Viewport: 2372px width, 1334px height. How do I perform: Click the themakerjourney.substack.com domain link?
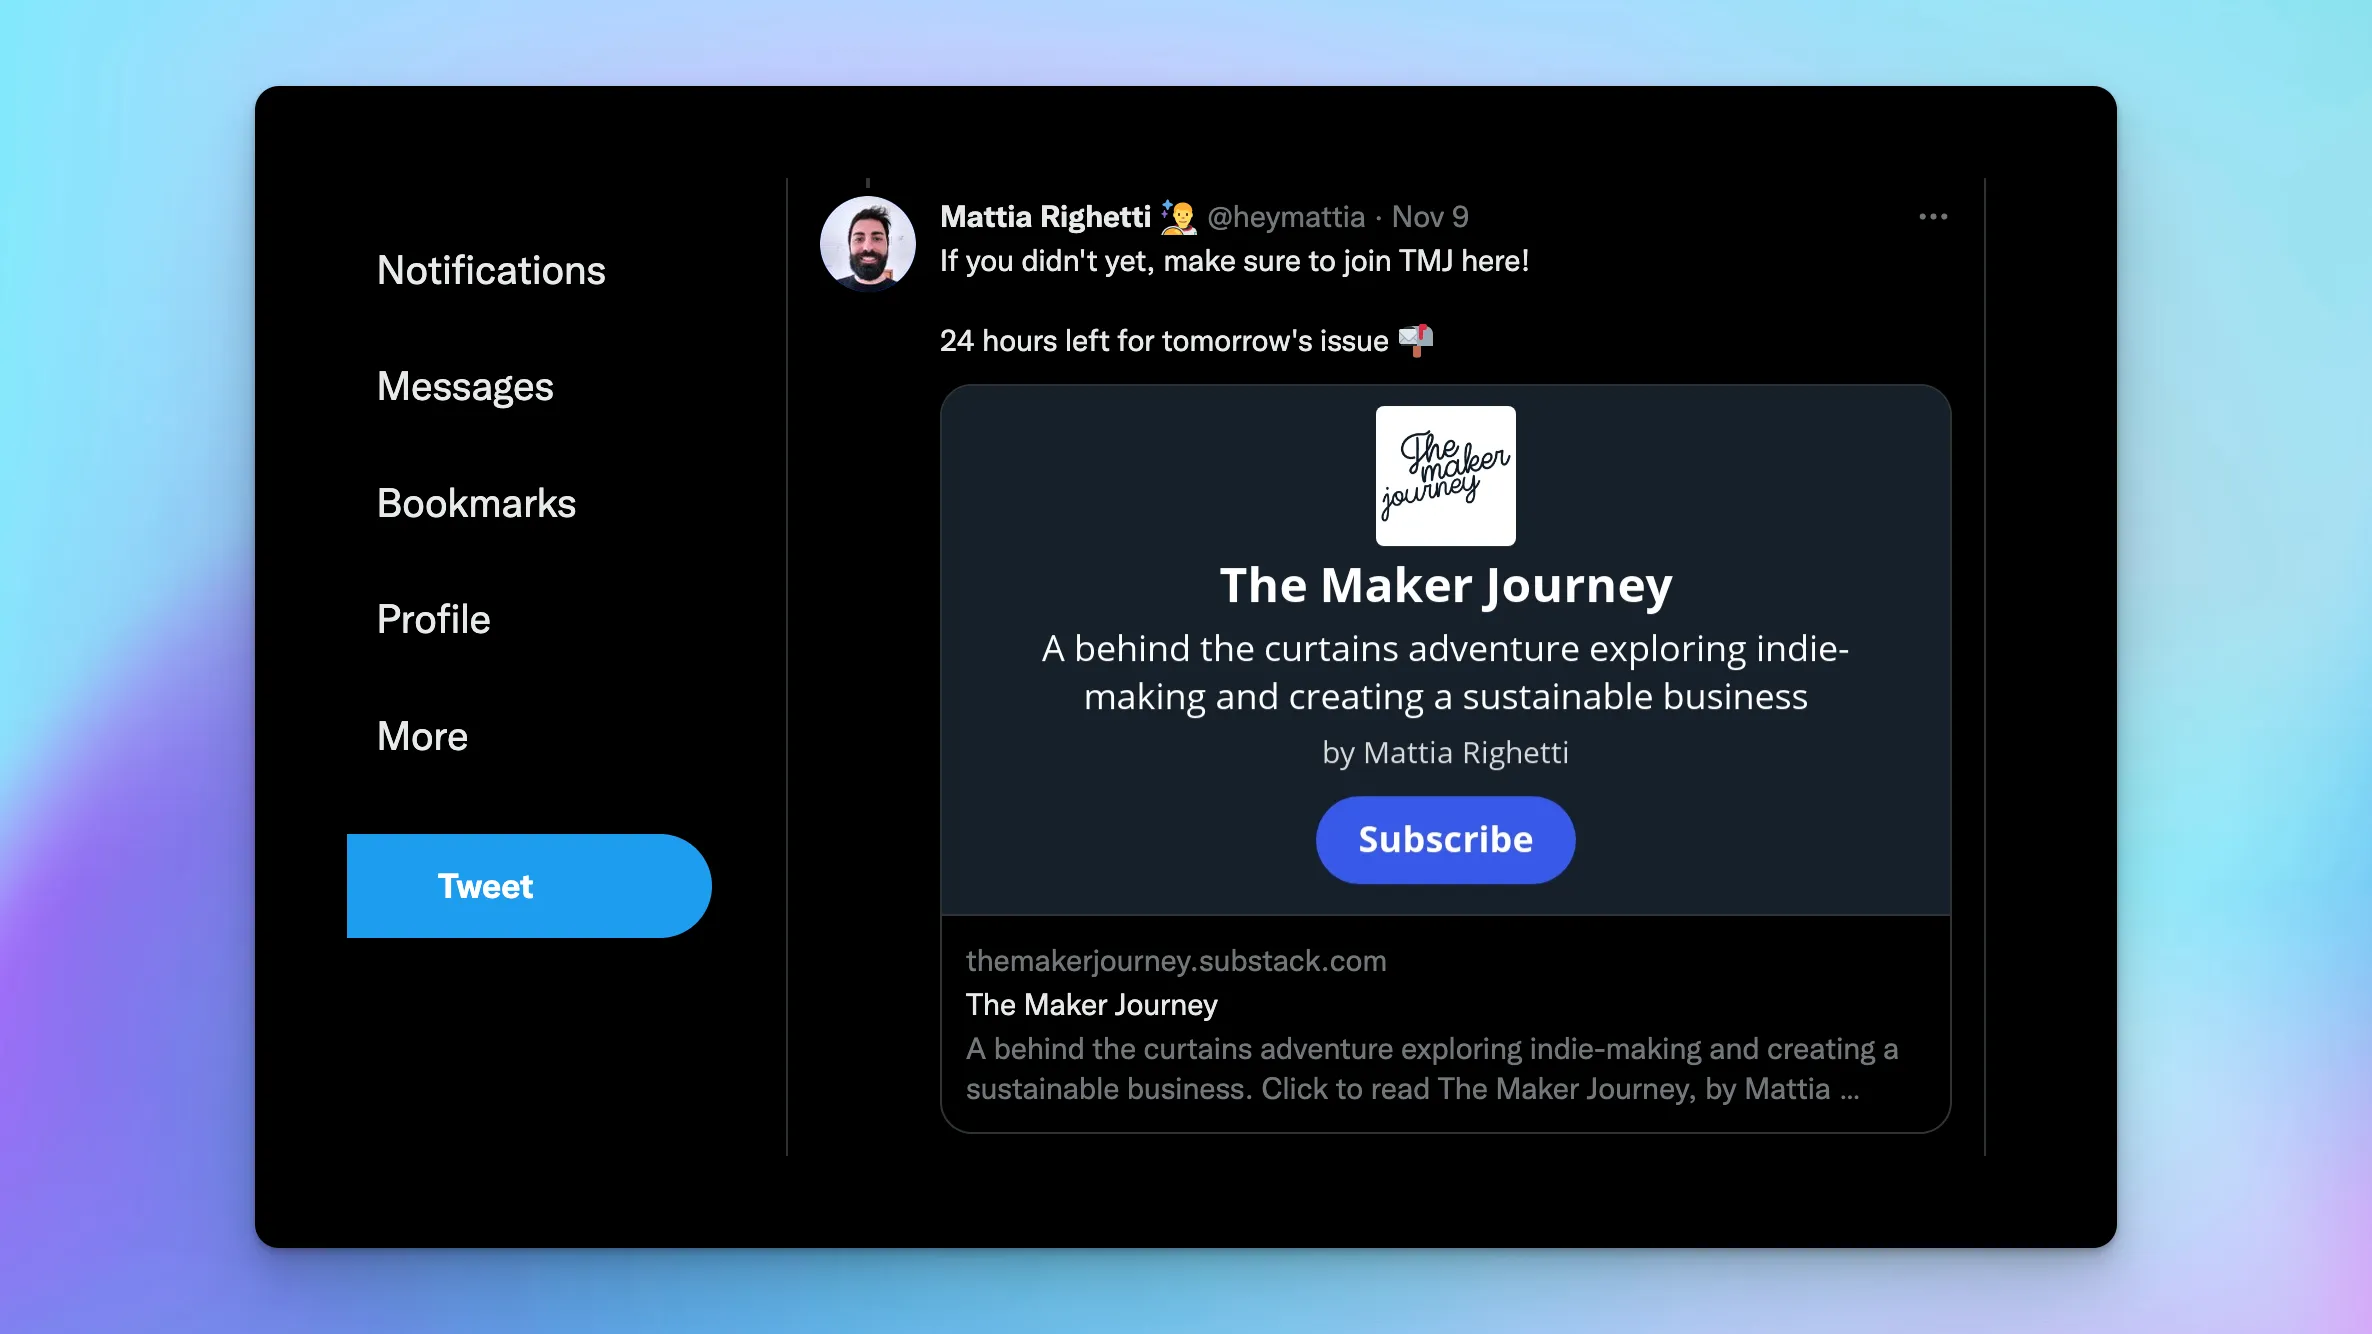pos(1176,961)
